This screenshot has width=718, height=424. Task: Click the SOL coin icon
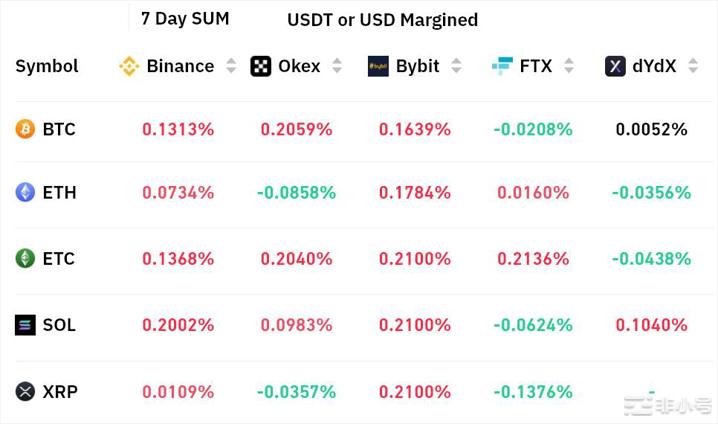click(x=25, y=325)
